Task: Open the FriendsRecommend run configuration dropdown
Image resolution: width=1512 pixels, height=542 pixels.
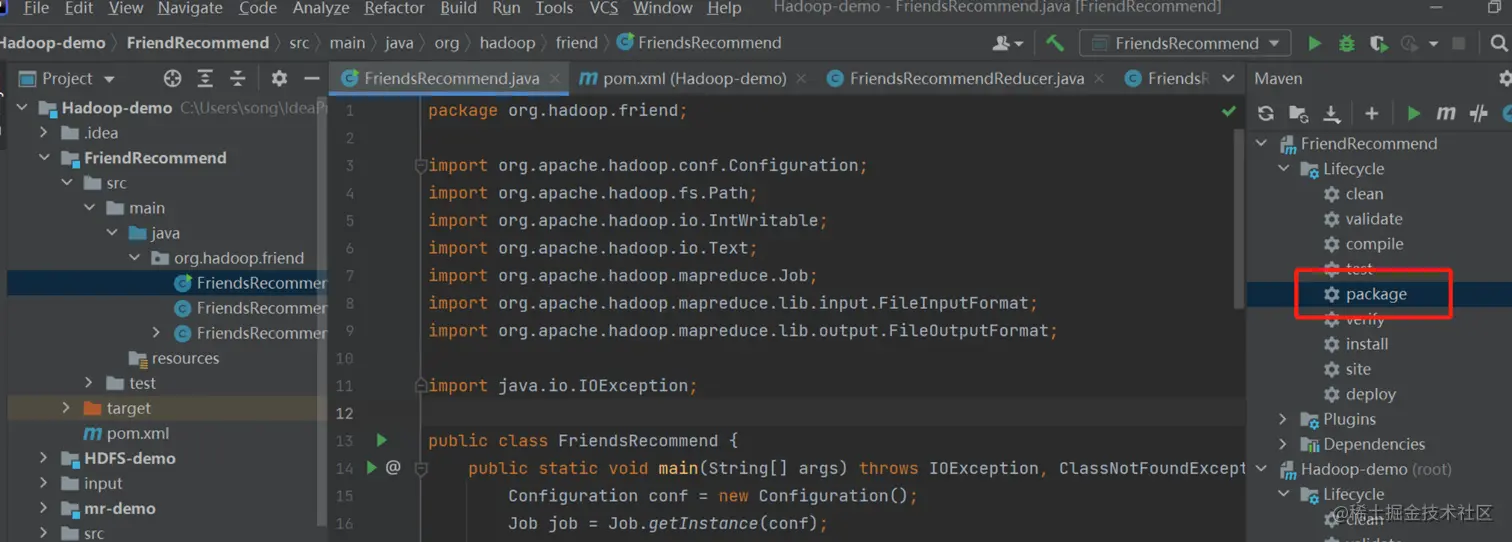Action: (x=1187, y=43)
